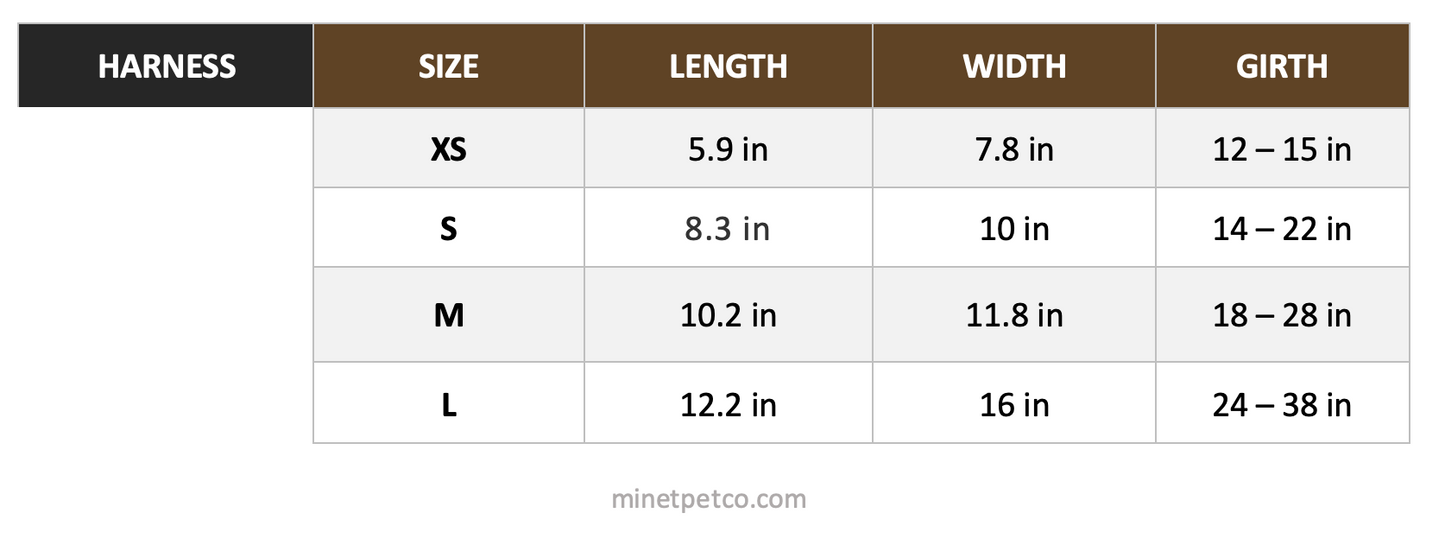Click the 24 – 38 in girth value
Viewport: 1445px width, 551px height.
click(1282, 405)
